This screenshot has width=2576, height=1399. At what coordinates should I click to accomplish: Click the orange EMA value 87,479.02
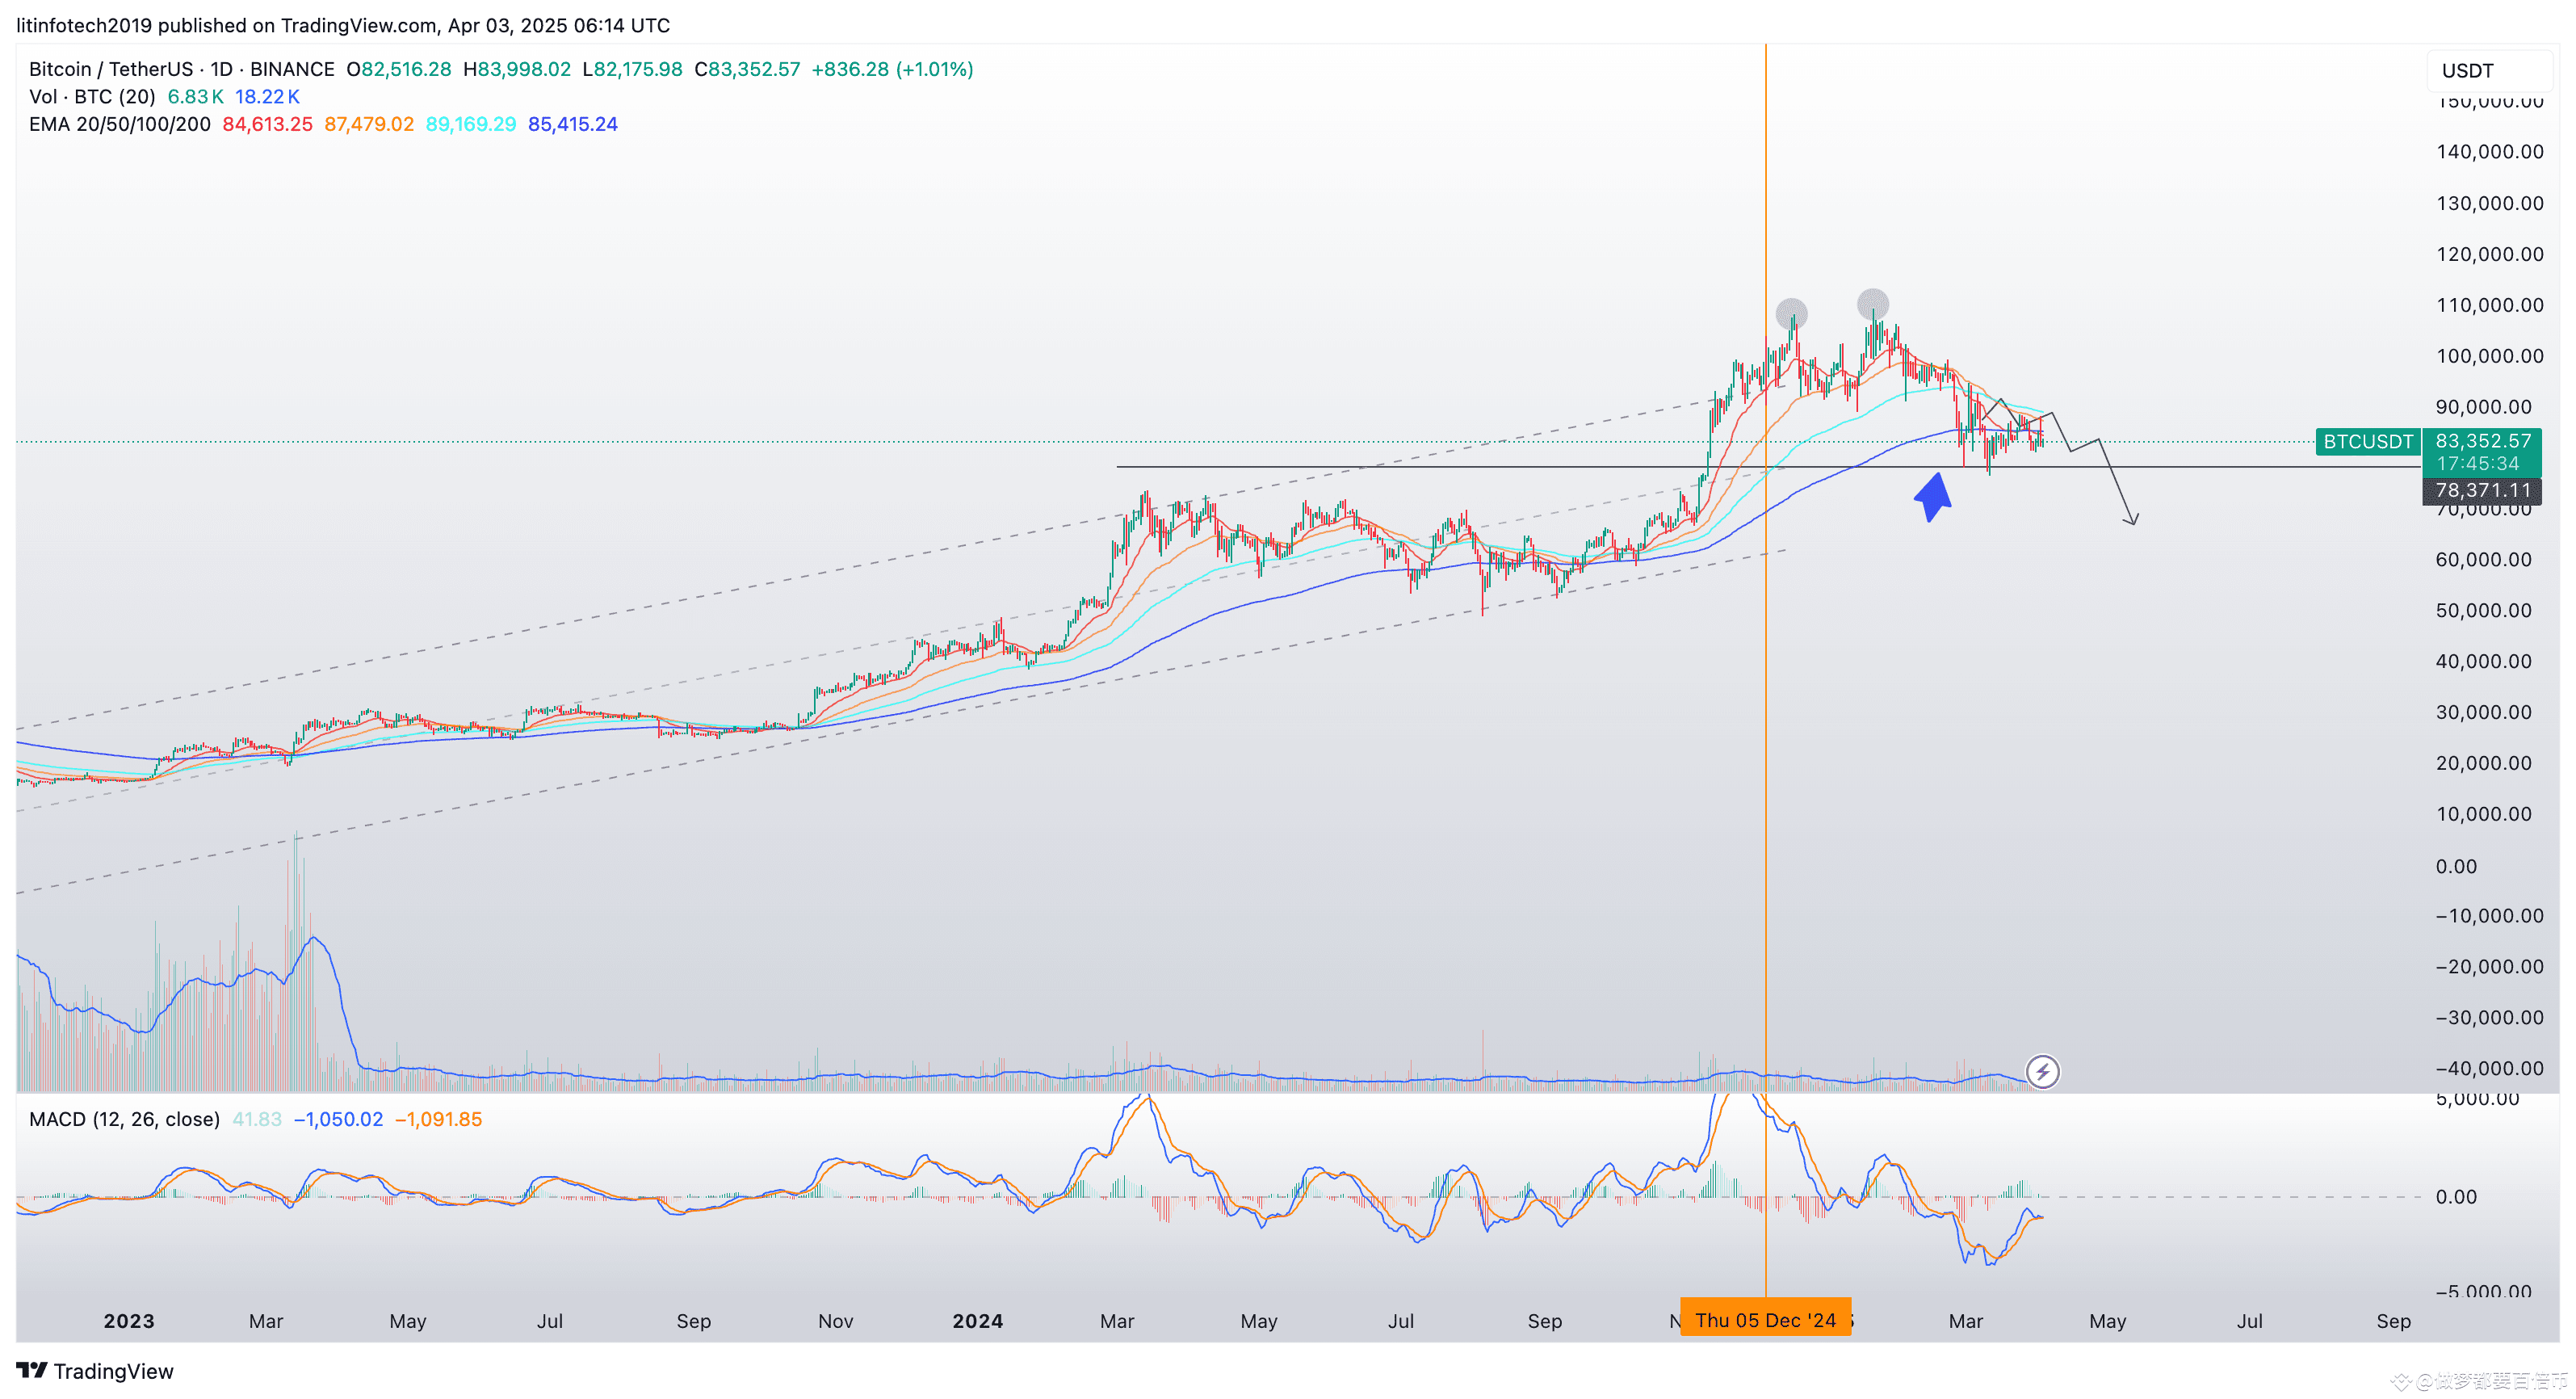(x=369, y=124)
